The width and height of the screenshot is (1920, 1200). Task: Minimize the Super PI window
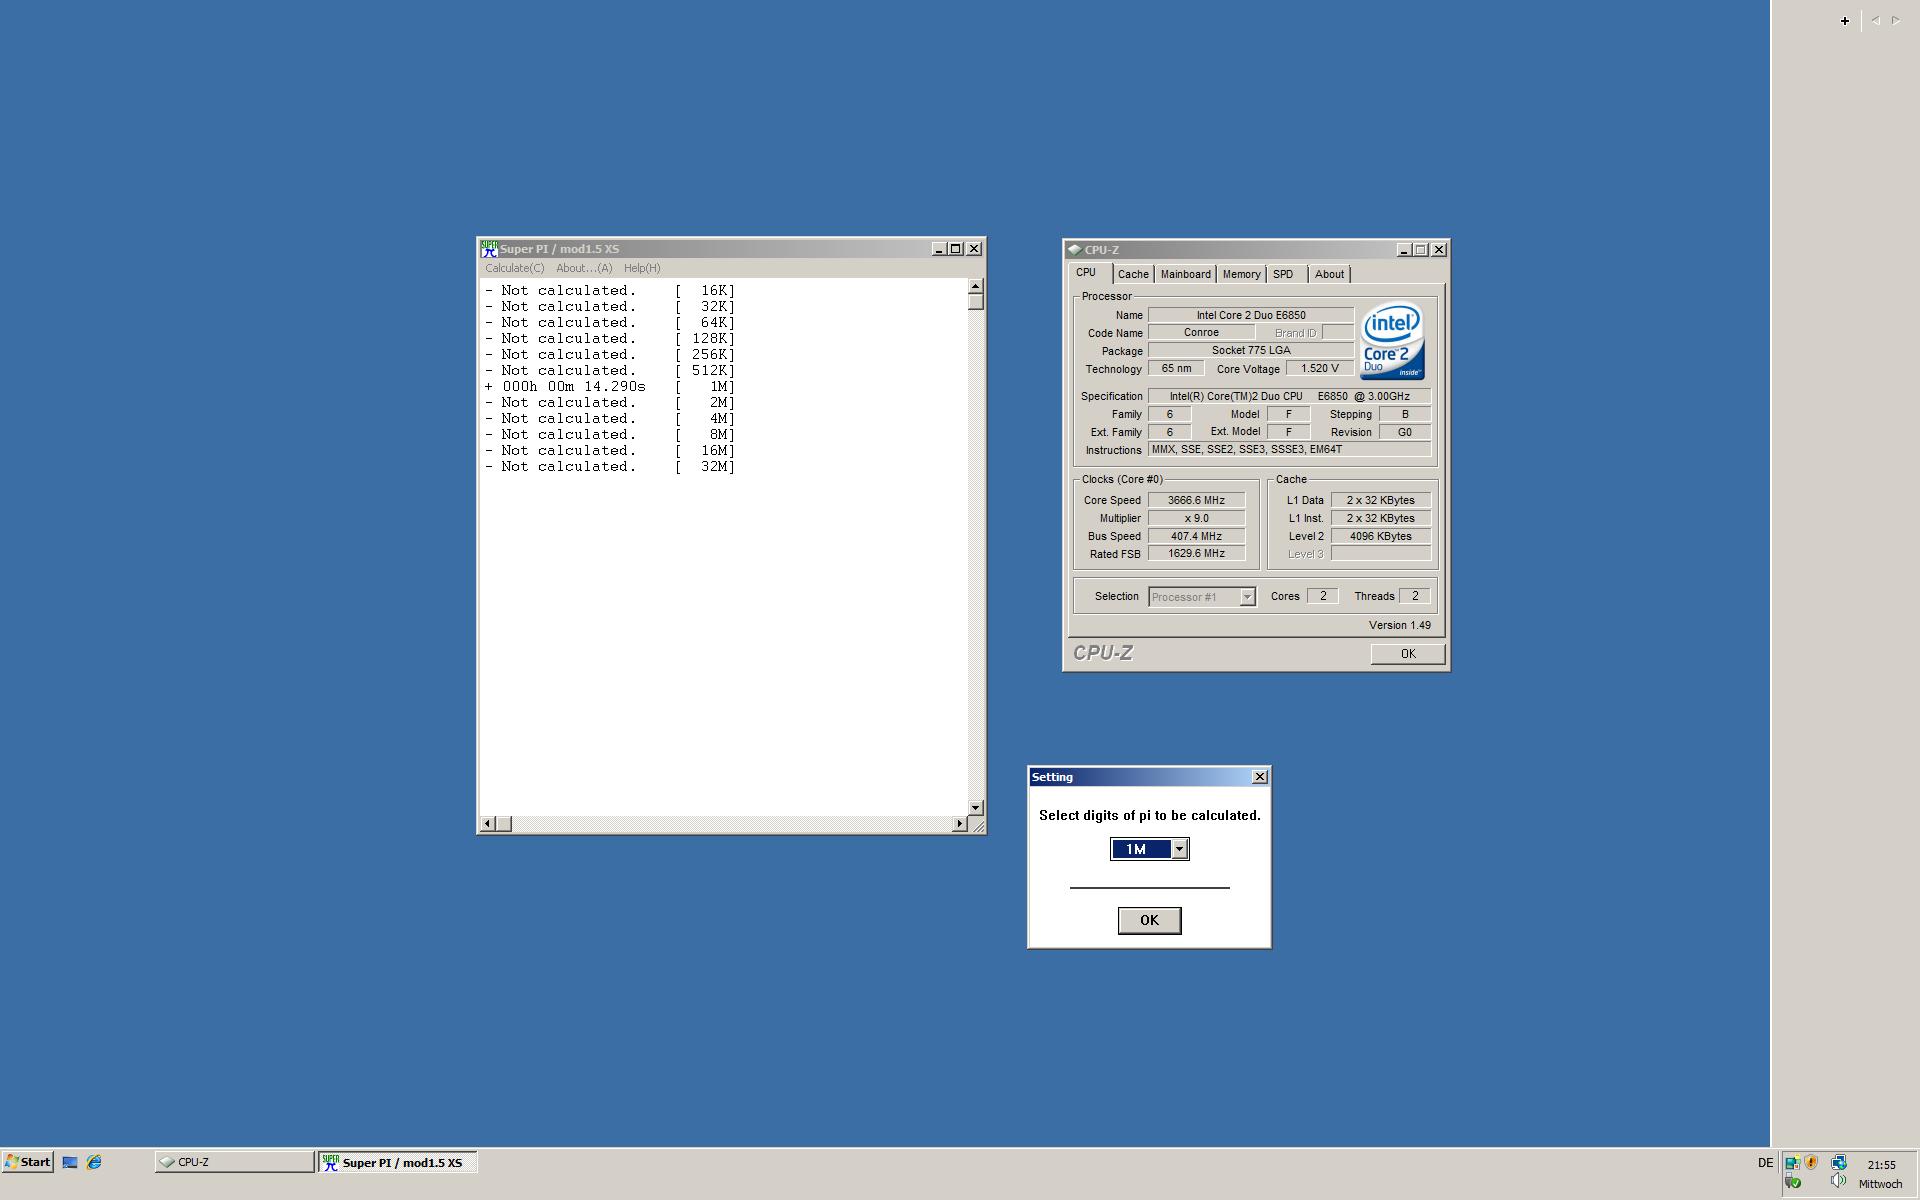(939, 249)
